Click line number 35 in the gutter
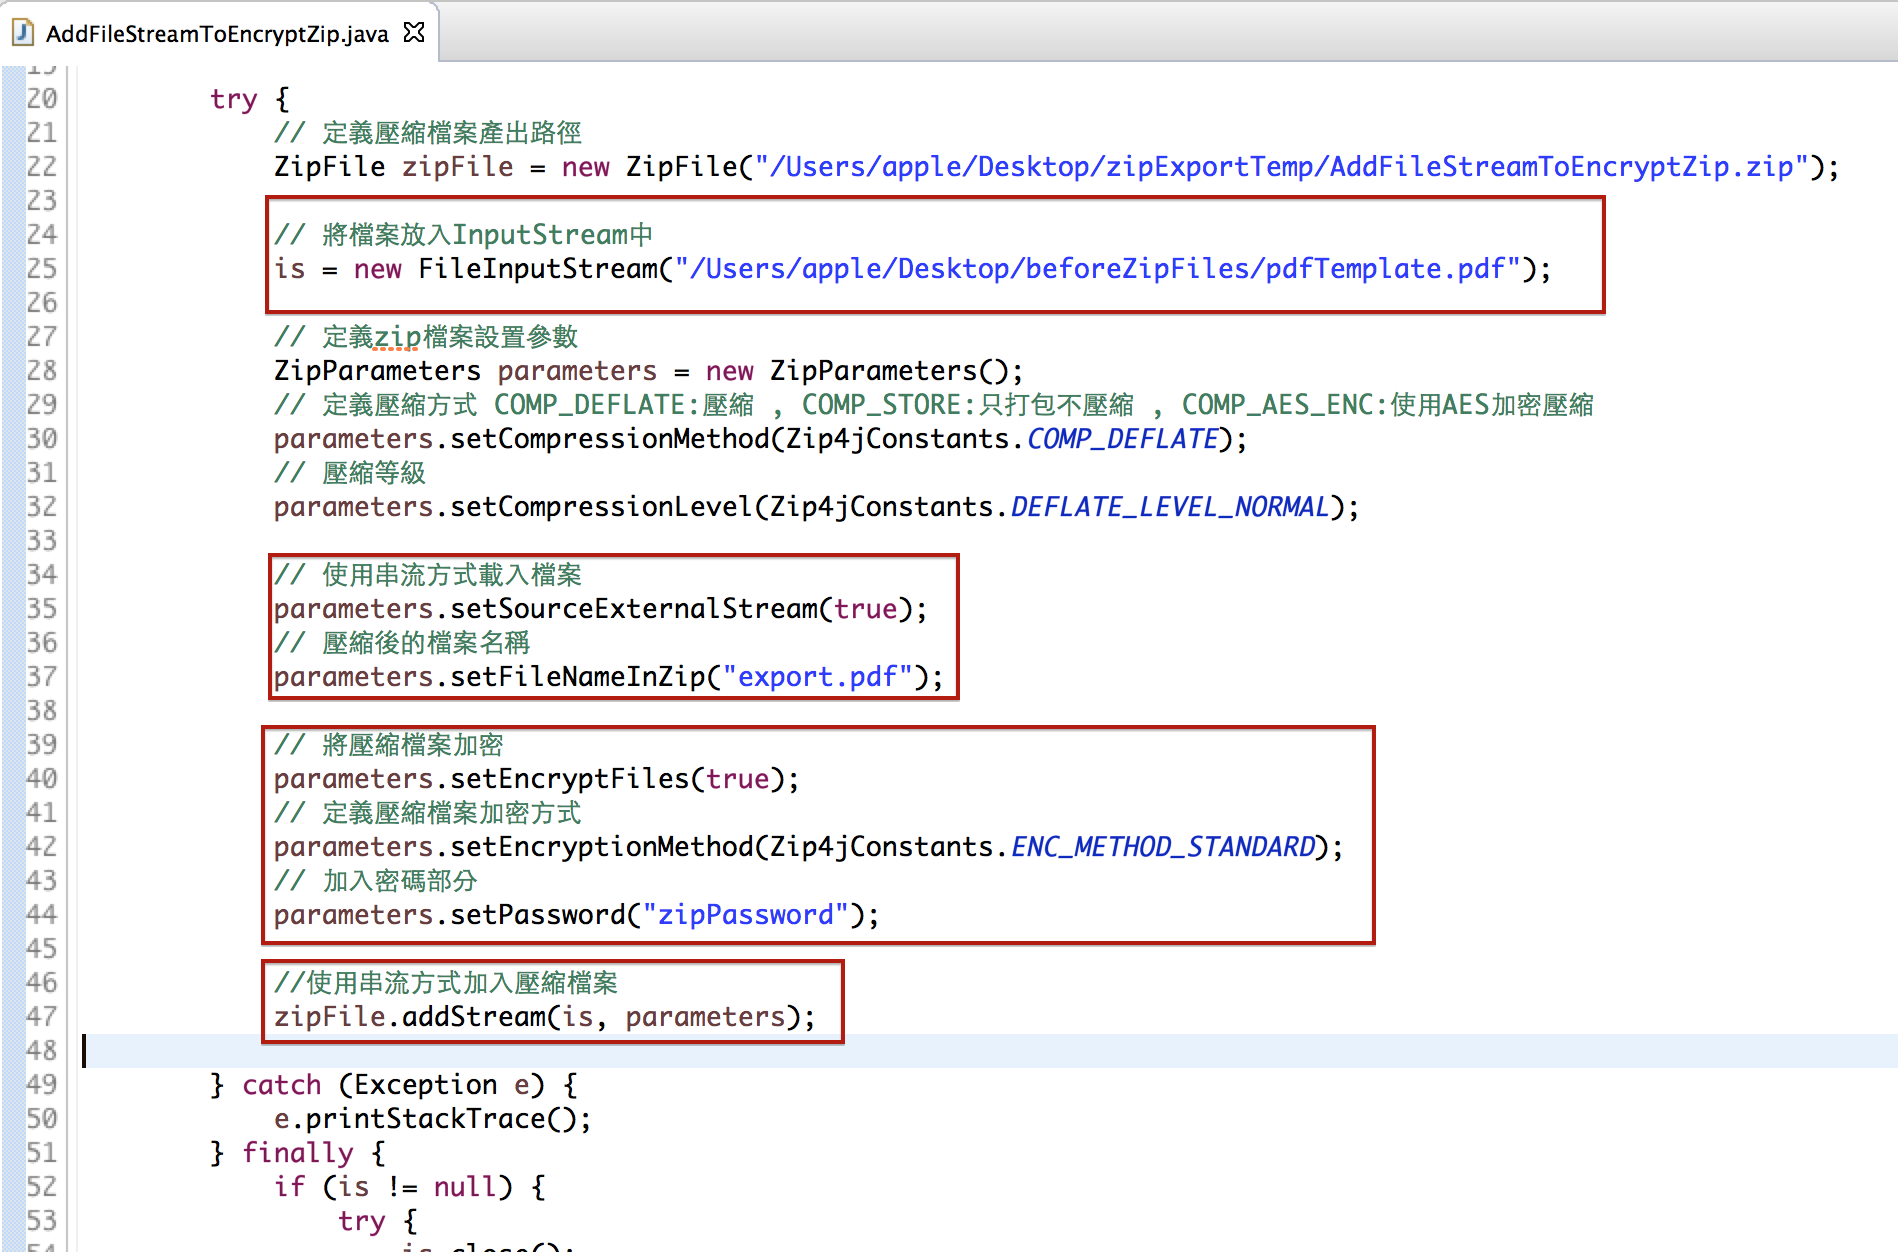Screen dimensions: 1898x1252 coord(42,608)
